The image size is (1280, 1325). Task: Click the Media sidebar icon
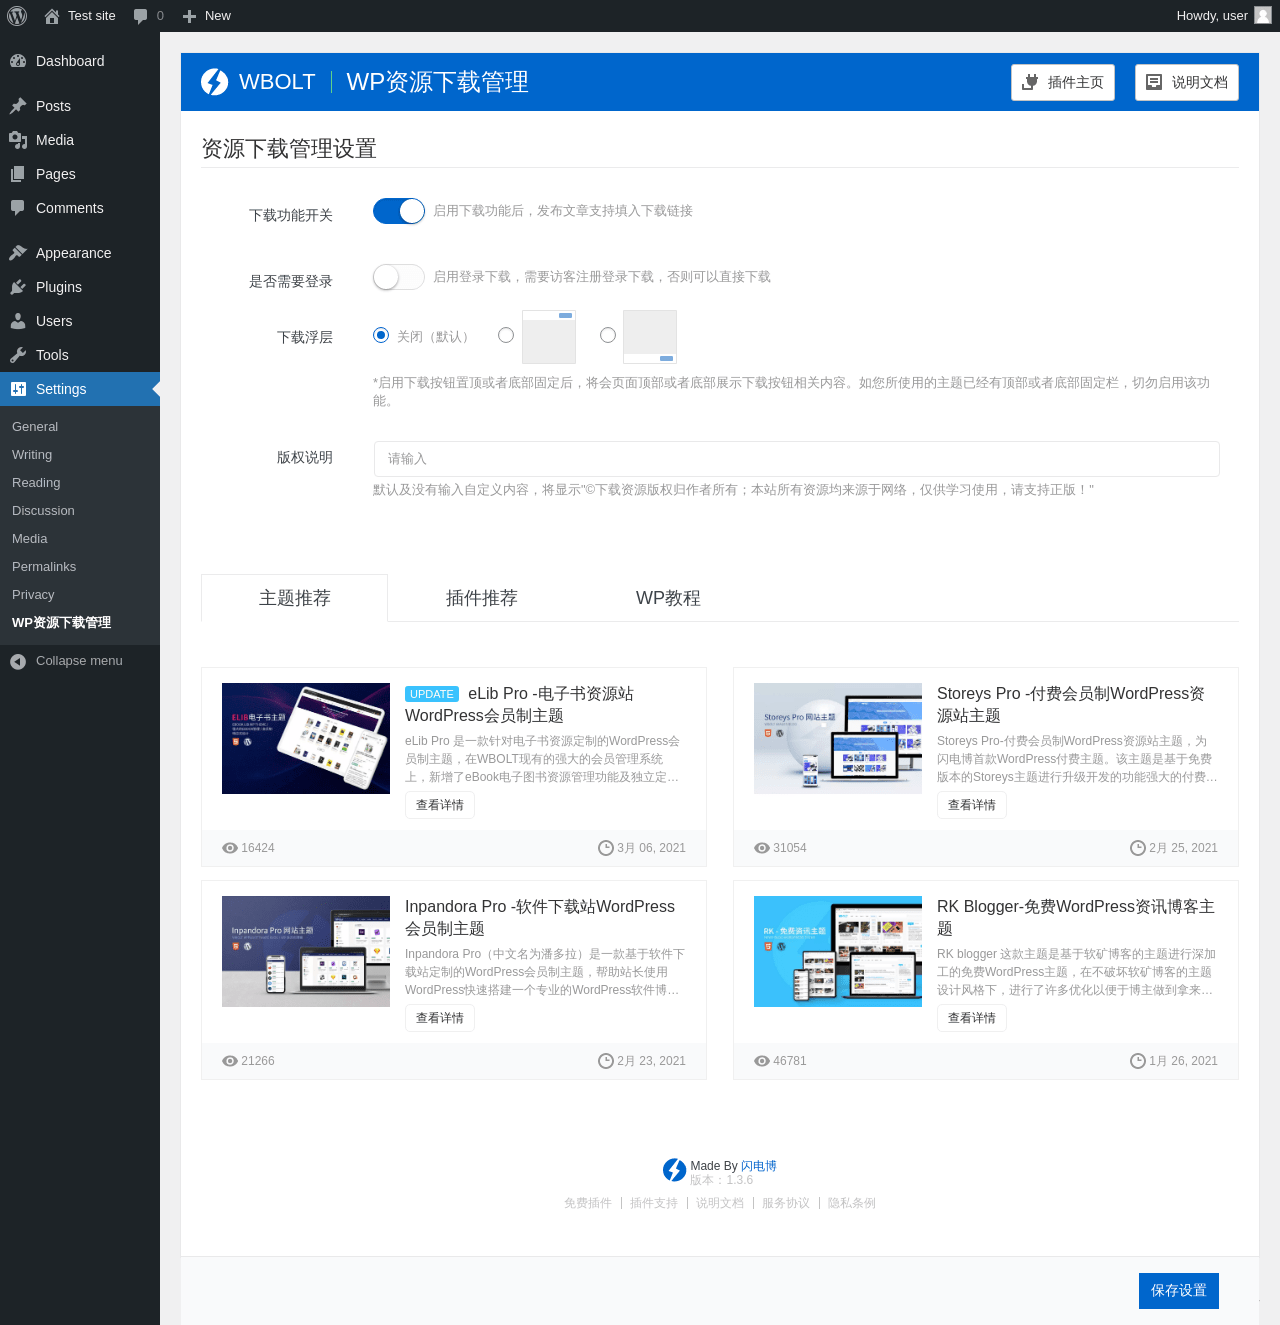coord(18,140)
